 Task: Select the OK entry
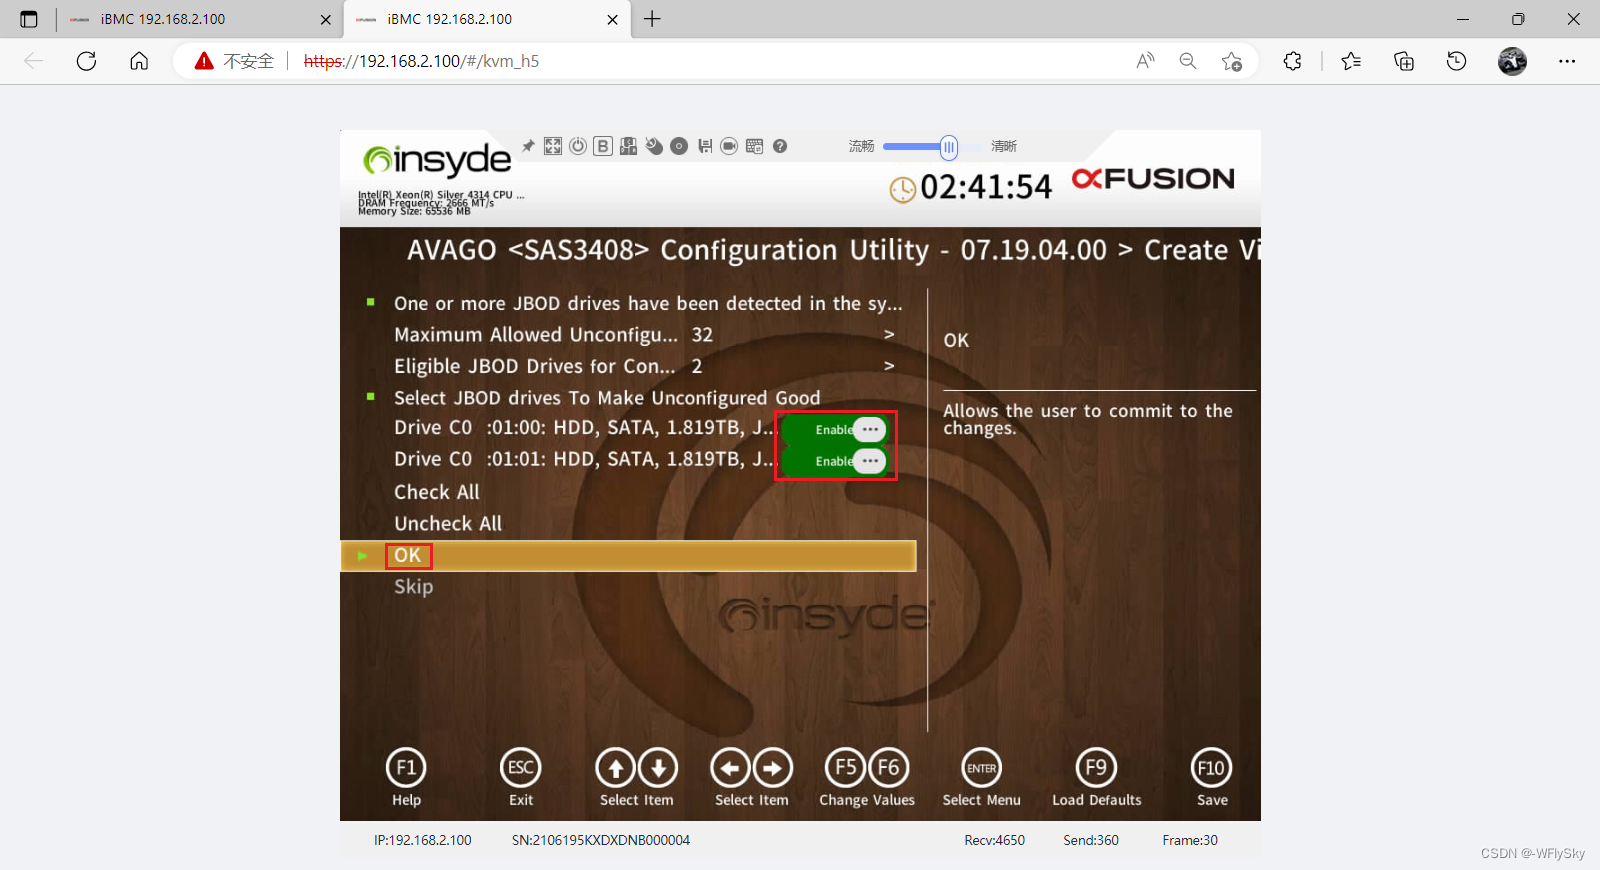(x=628, y=555)
